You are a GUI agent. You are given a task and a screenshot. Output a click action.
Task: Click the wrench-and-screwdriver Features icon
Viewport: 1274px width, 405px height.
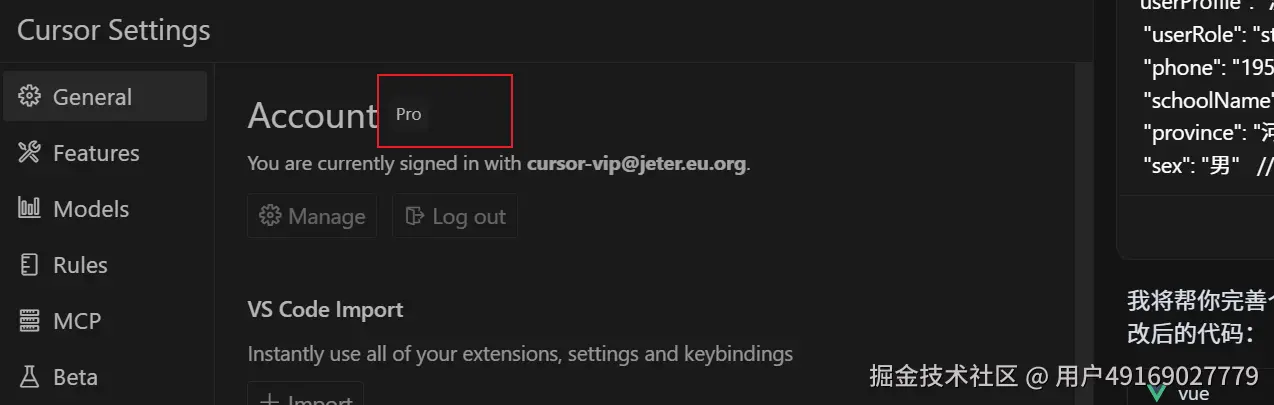point(30,153)
